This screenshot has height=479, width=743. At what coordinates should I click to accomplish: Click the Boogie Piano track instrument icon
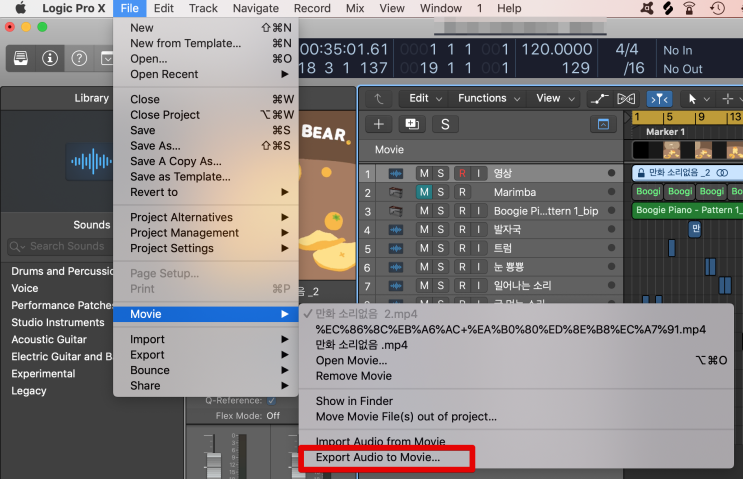(x=396, y=211)
